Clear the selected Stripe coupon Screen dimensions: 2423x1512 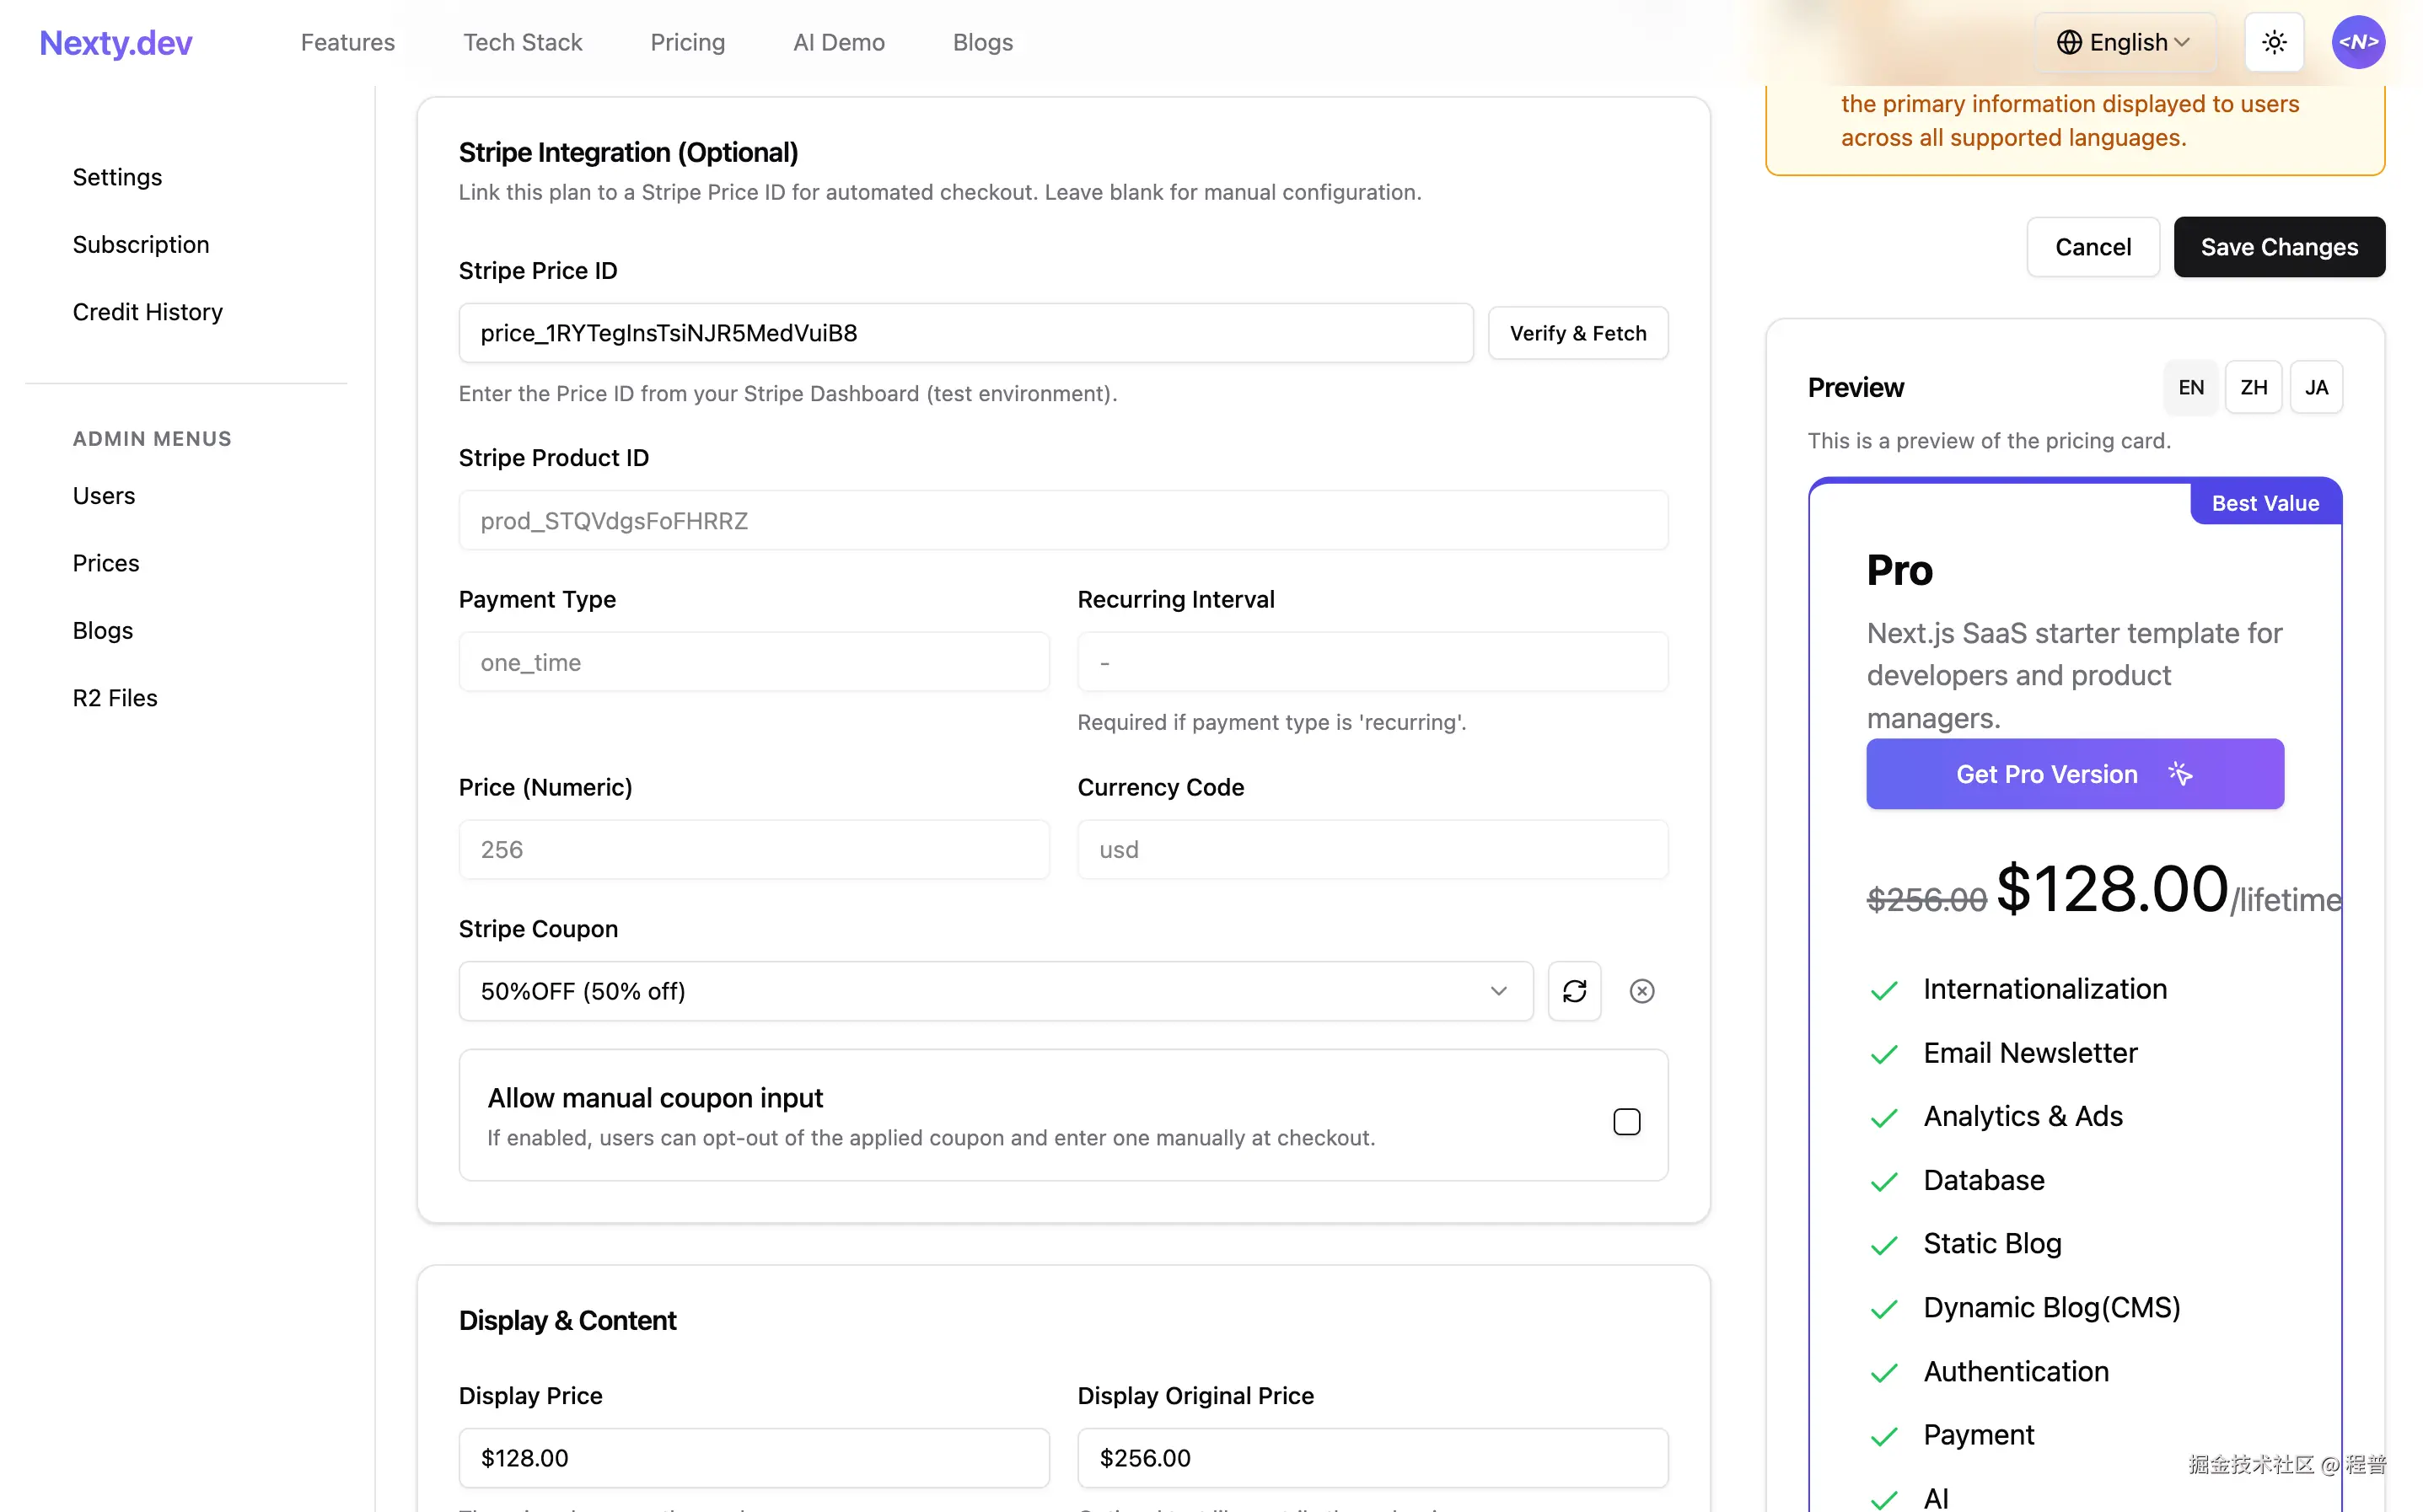(x=1642, y=991)
